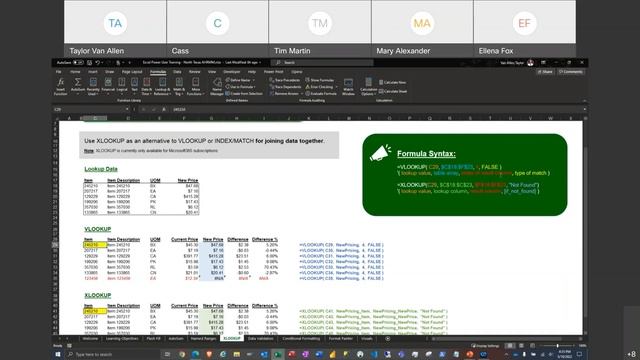This screenshot has width=640, height=360.
Task: Click the Save icon in title bar
Action: click(89, 62)
